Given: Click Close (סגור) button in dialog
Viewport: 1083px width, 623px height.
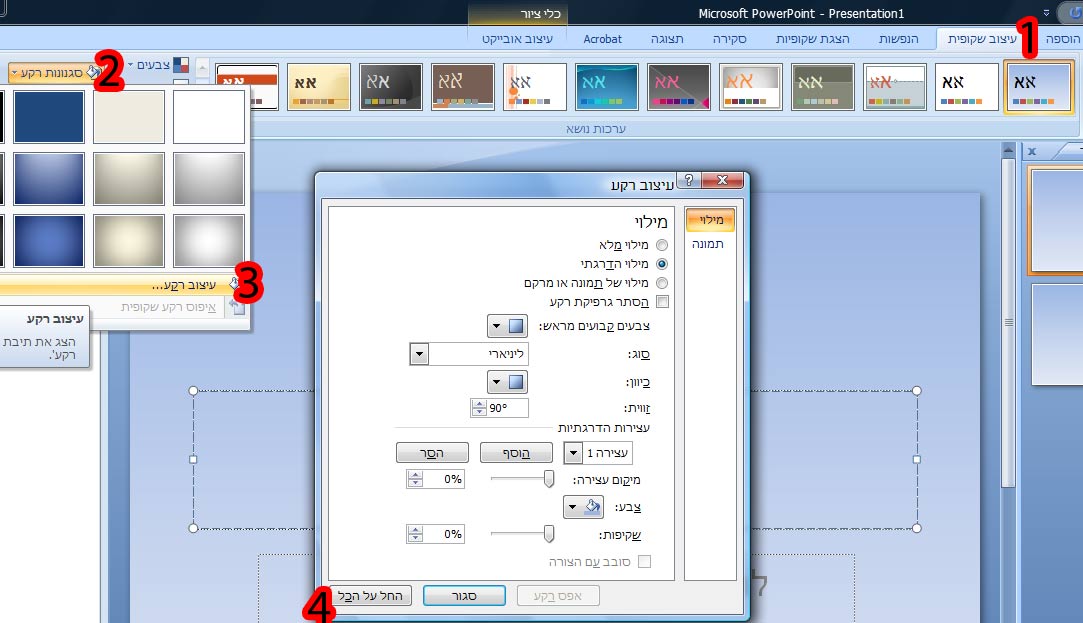Looking at the screenshot, I should click(464, 595).
